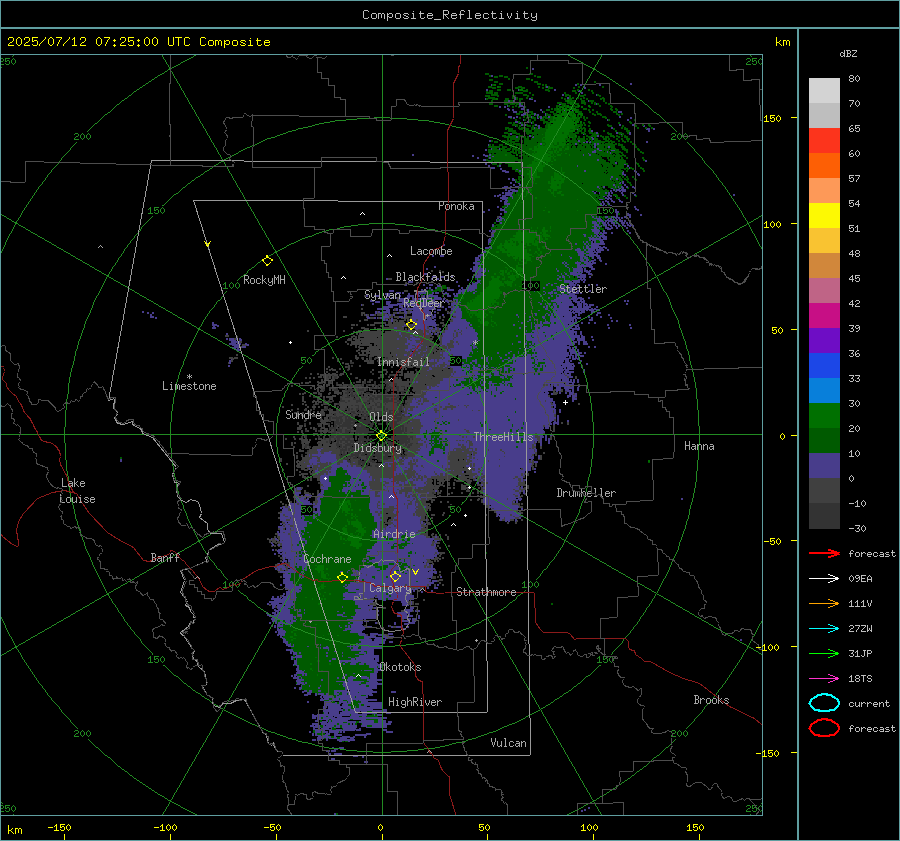Viewport: 900px width, 841px height.
Task: Click the magenta 18TS arrow icon
Action: click(x=824, y=678)
